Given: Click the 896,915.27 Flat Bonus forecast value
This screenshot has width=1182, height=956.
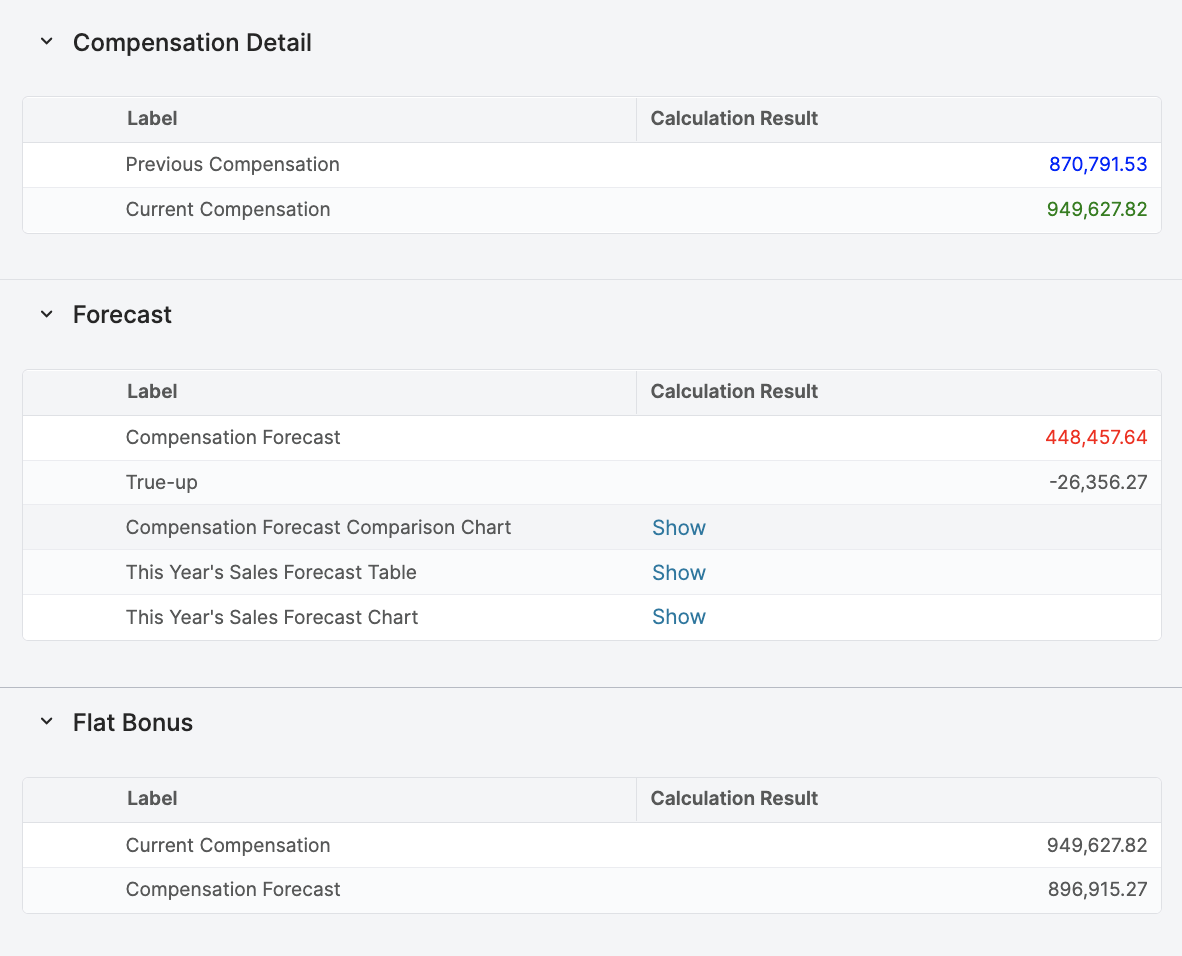Looking at the screenshot, I should coord(1096,889).
